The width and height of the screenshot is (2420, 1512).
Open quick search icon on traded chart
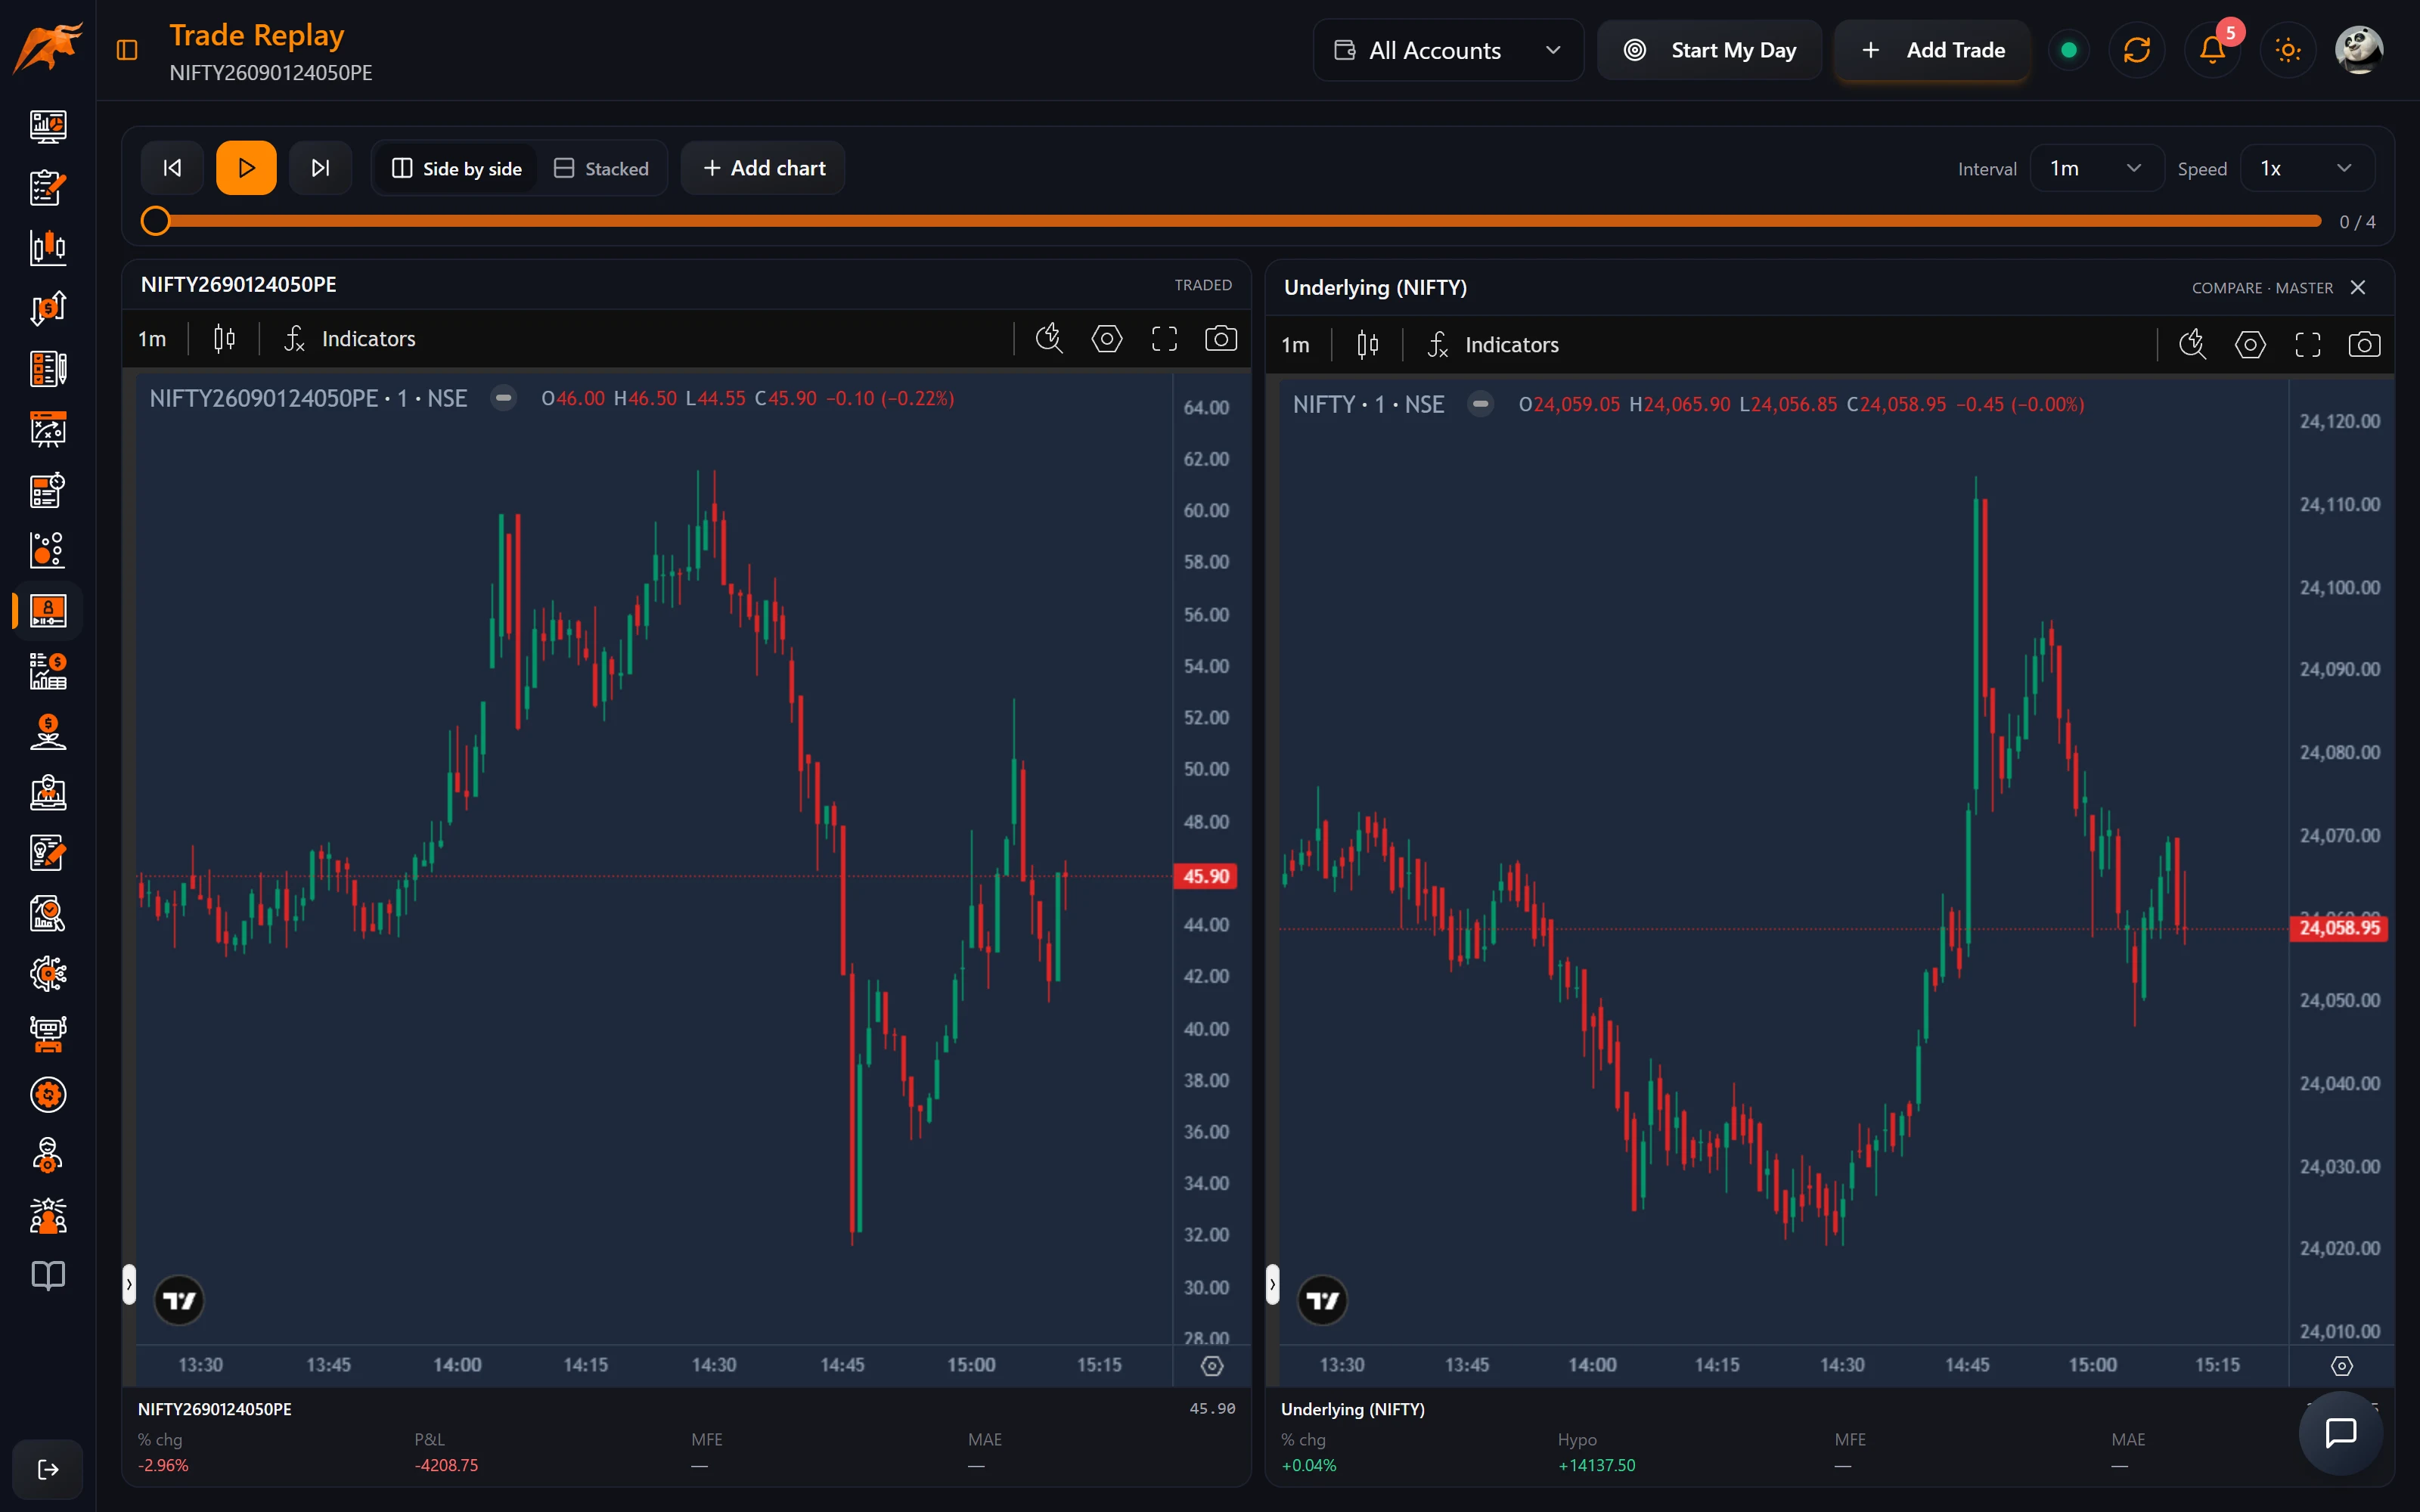pos(1049,339)
